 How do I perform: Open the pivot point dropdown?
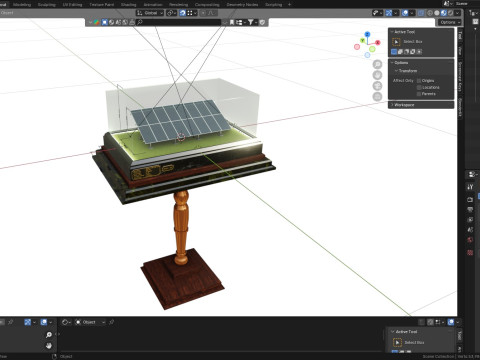(x=171, y=13)
